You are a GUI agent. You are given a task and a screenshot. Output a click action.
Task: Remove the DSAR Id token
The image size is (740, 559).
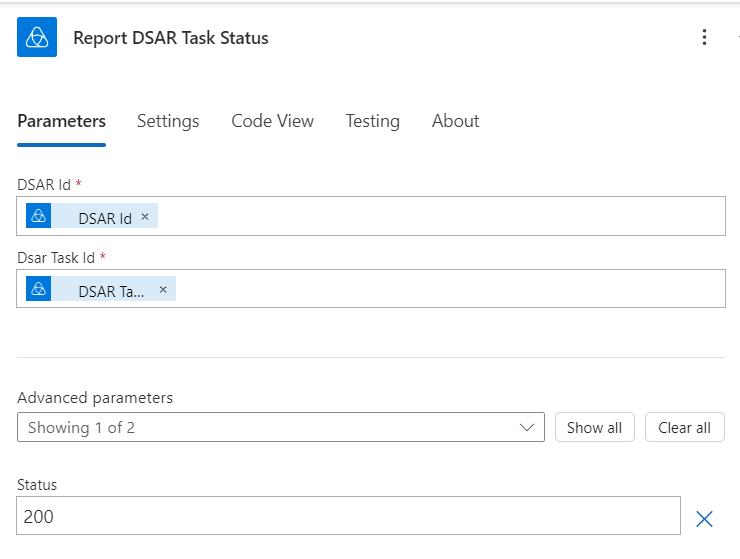pos(145,216)
